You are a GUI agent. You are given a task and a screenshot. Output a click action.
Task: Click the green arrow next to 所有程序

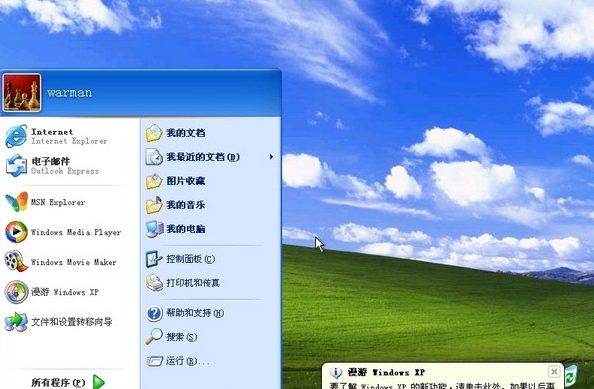(x=99, y=382)
